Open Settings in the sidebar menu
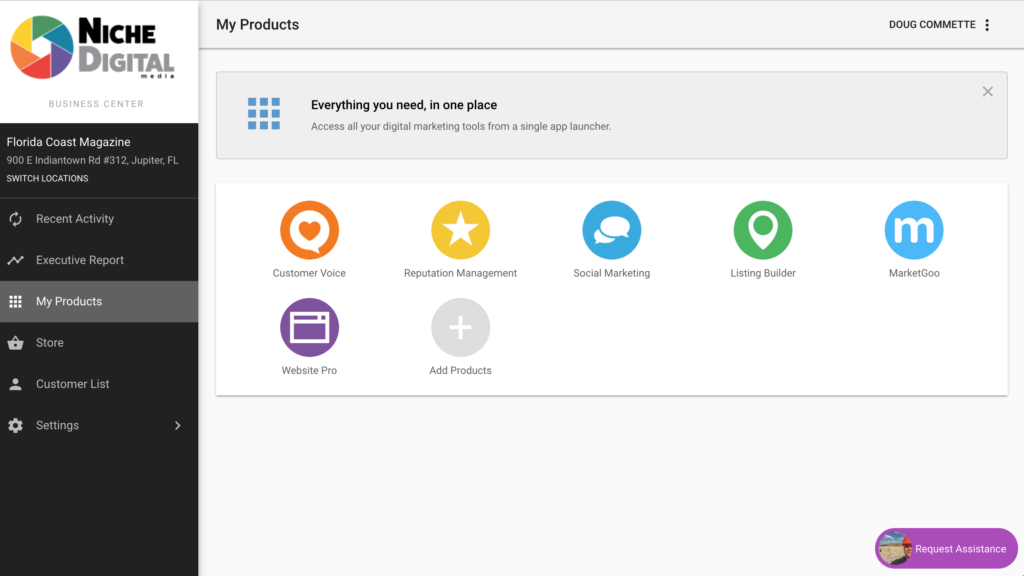 [99, 425]
